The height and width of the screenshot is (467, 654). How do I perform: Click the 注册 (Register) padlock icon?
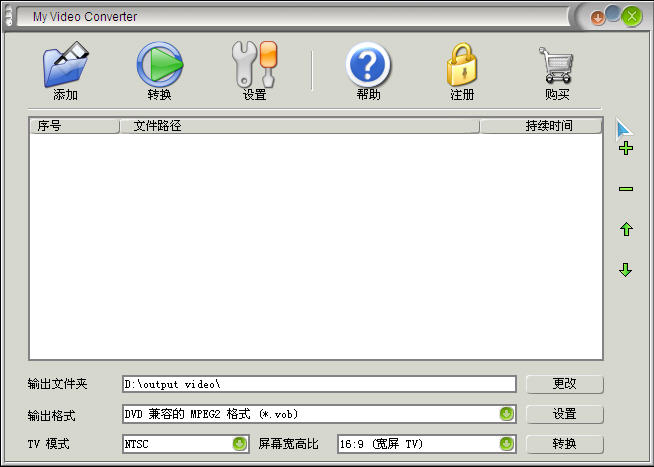pyautogui.click(x=462, y=65)
